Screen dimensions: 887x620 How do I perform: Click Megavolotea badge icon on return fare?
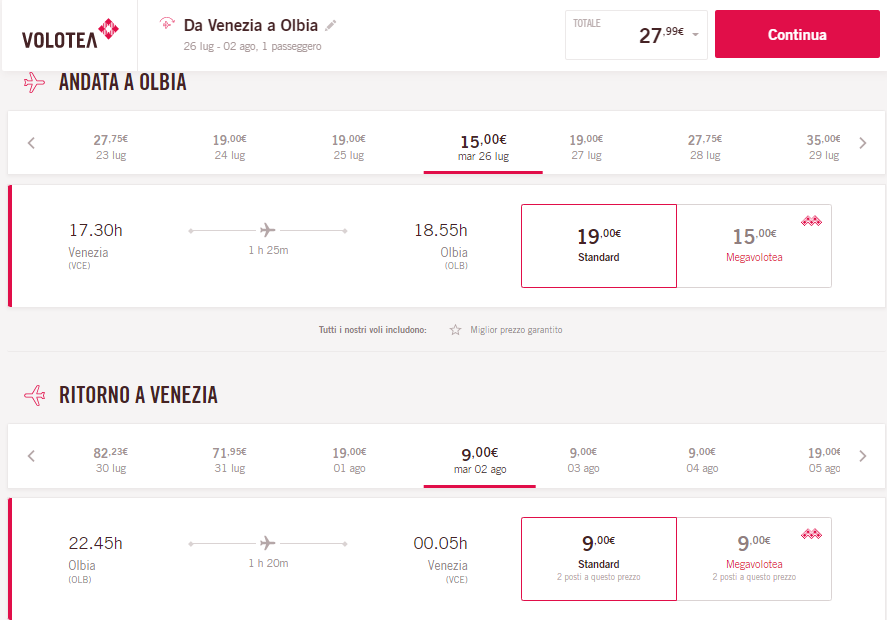tap(810, 534)
